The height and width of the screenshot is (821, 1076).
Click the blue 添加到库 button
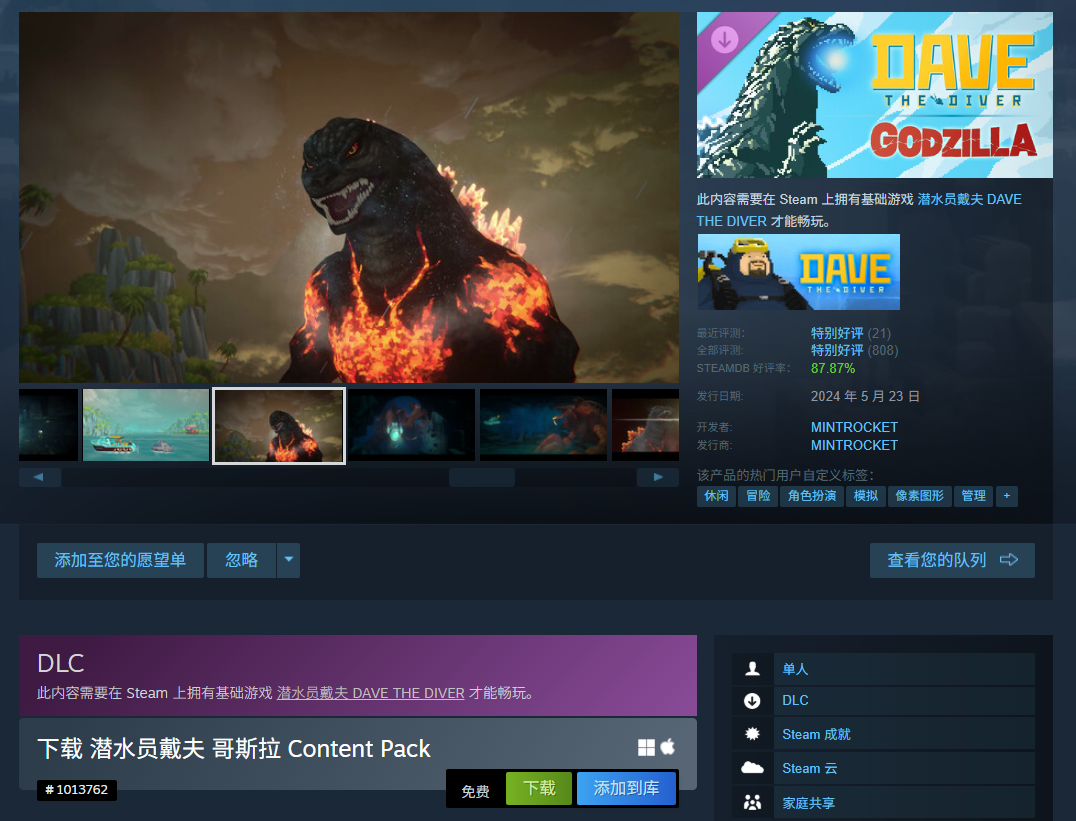pyautogui.click(x=627, y=788)
